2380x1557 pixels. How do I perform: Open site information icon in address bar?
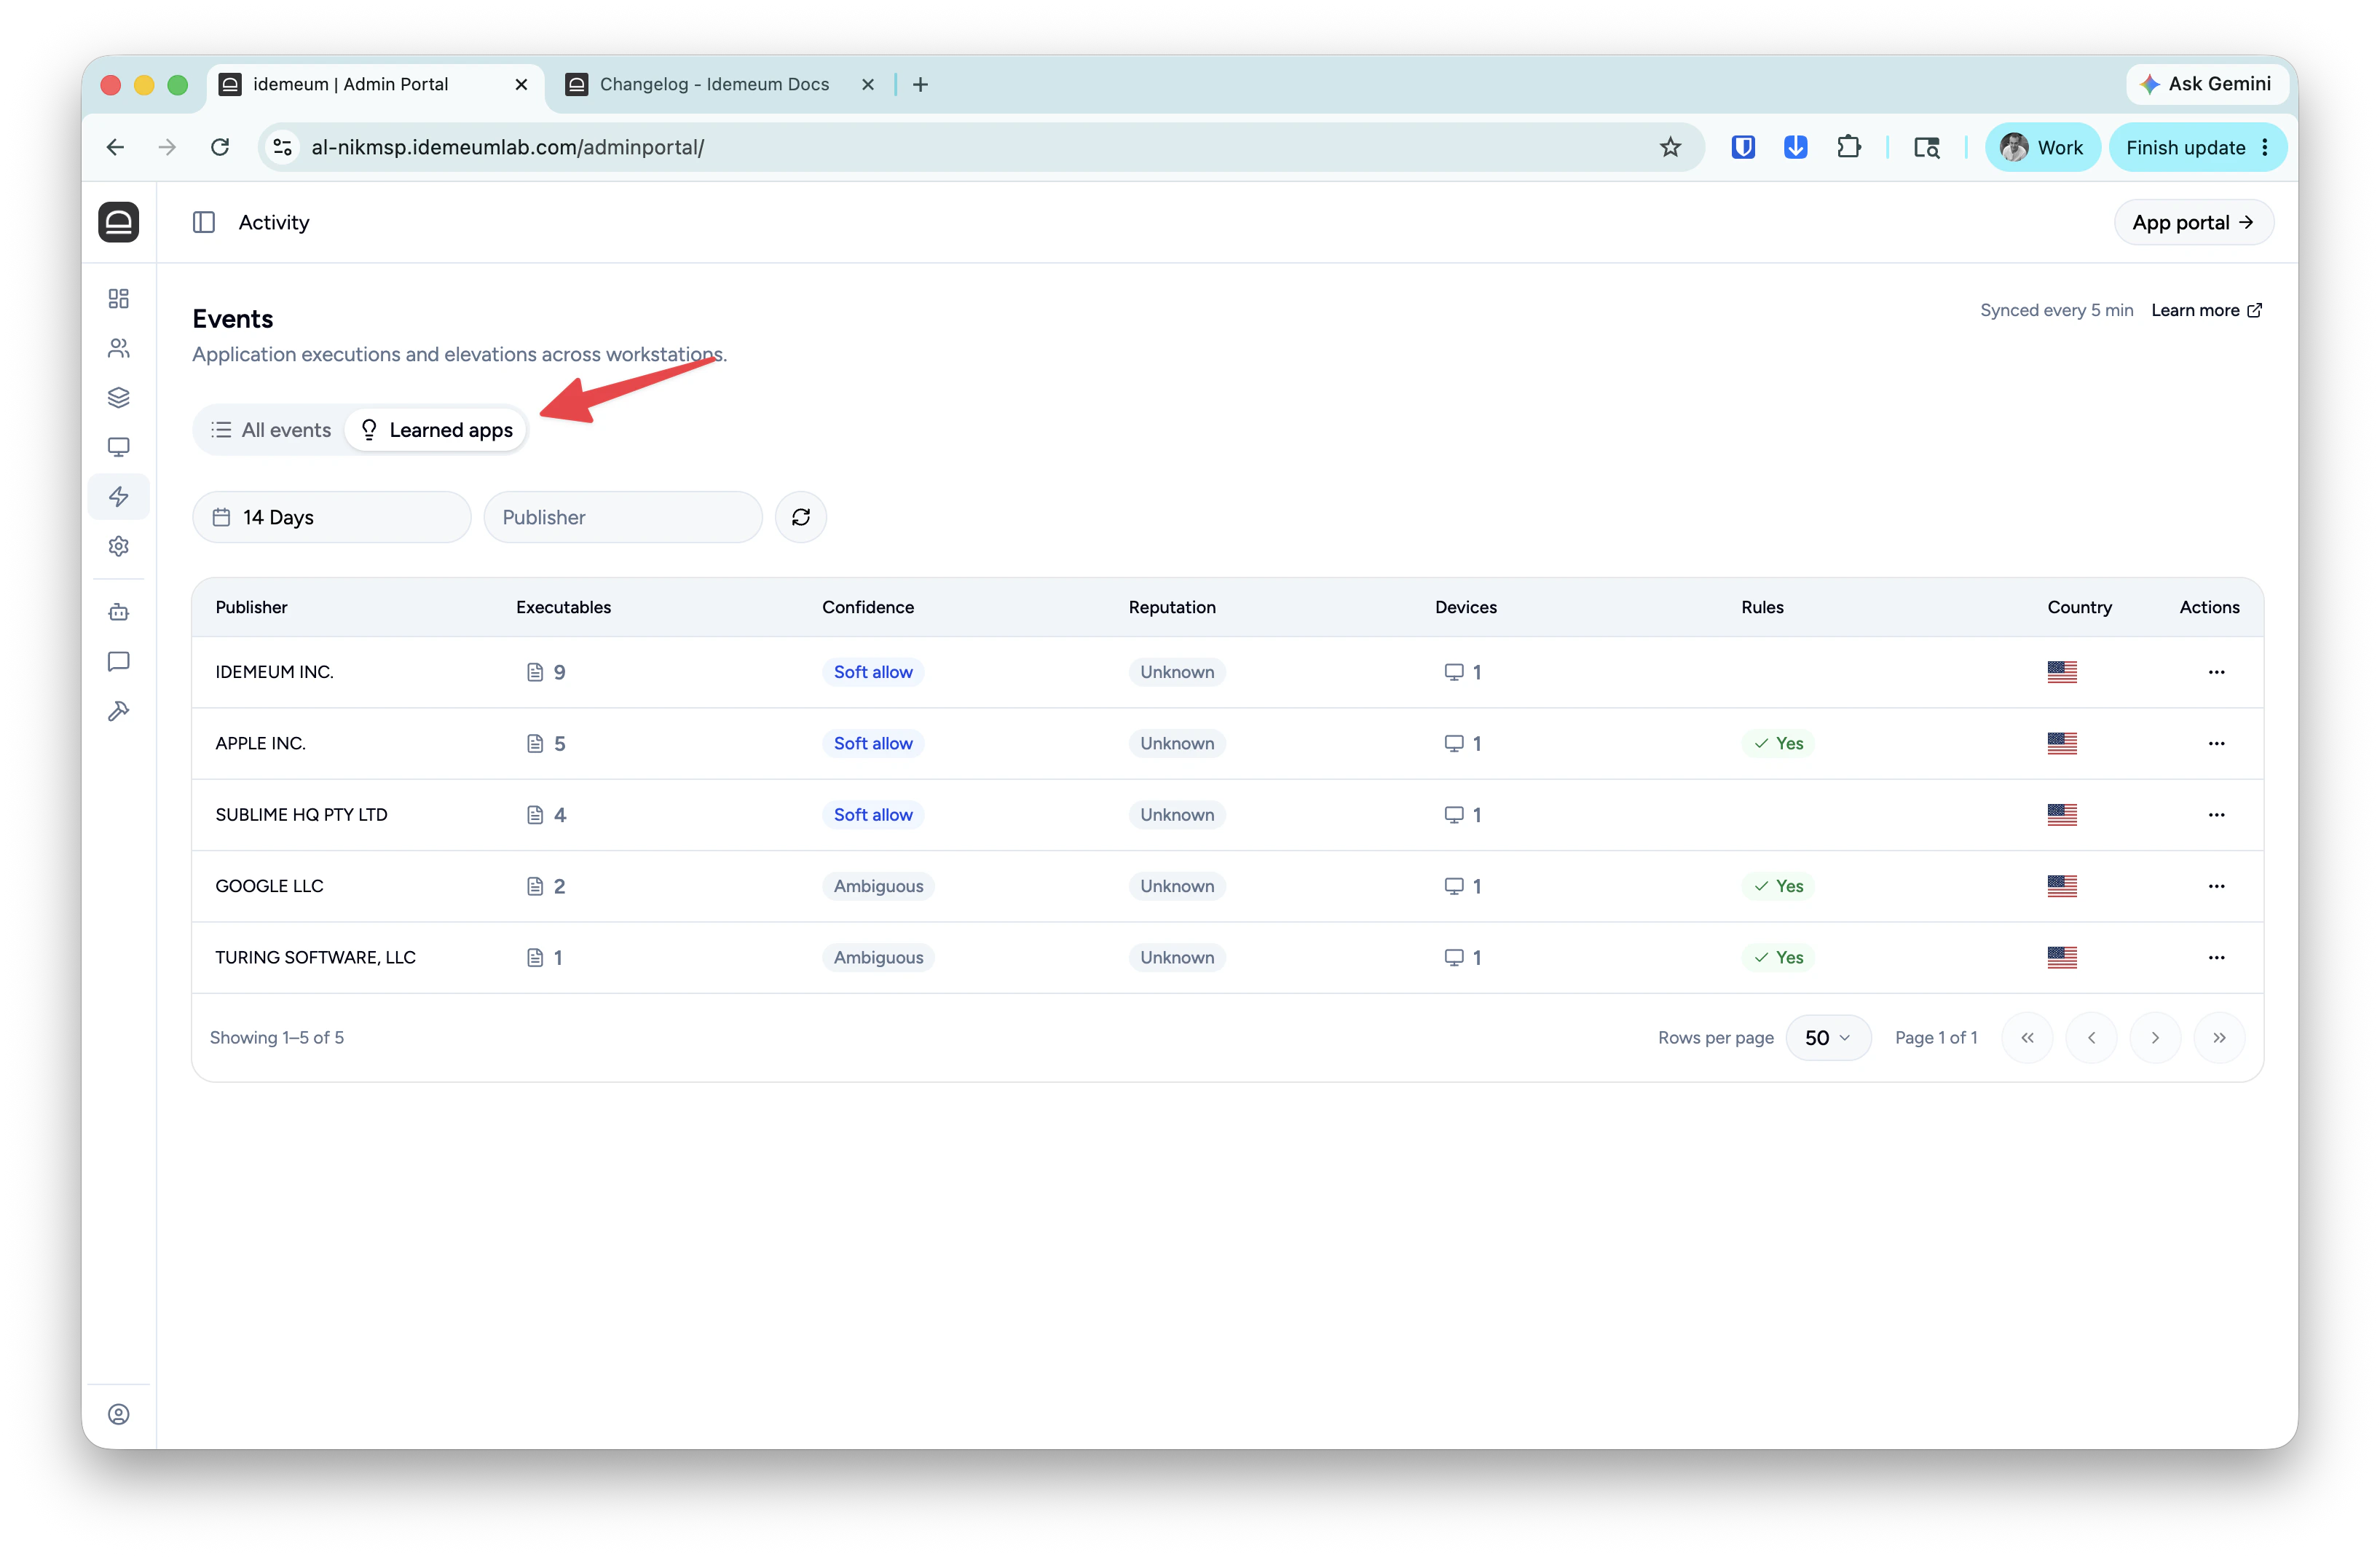tap(283, 147)
